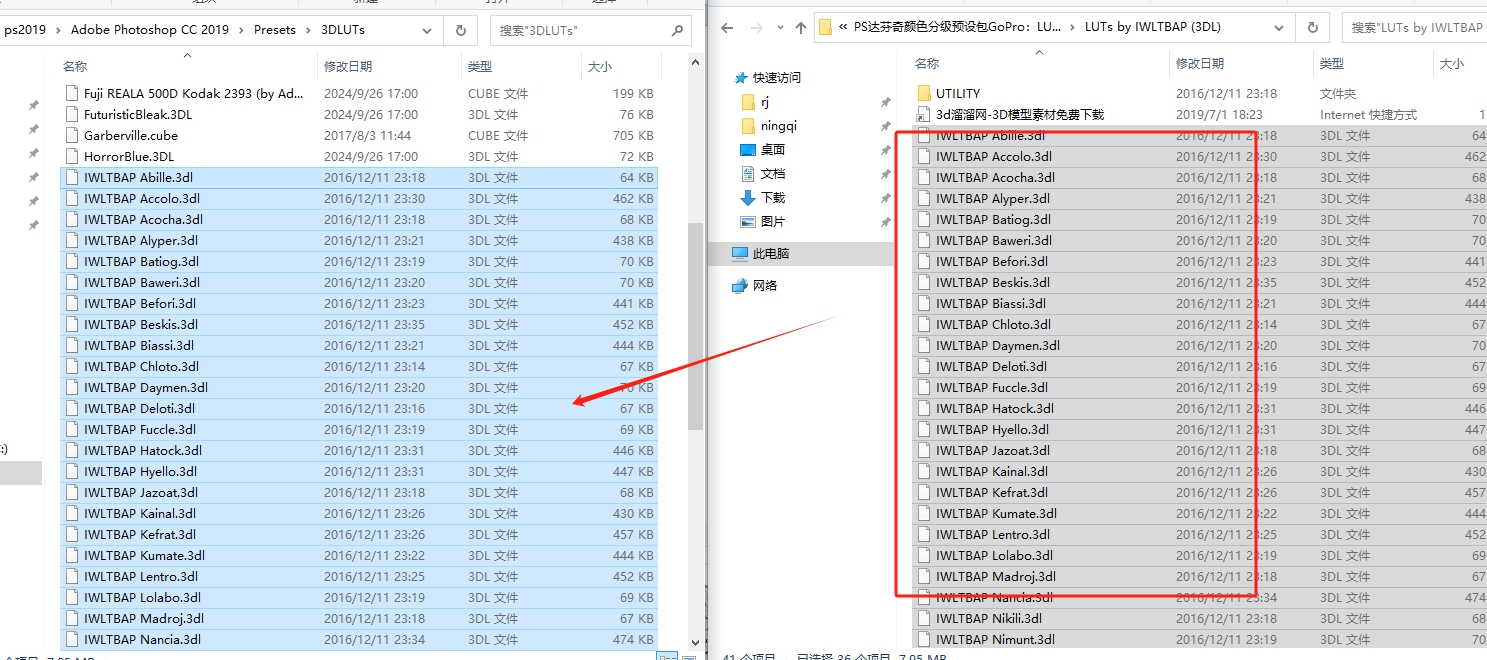
Task: Open rj folder in navigation pane
Action: (765, 102)
